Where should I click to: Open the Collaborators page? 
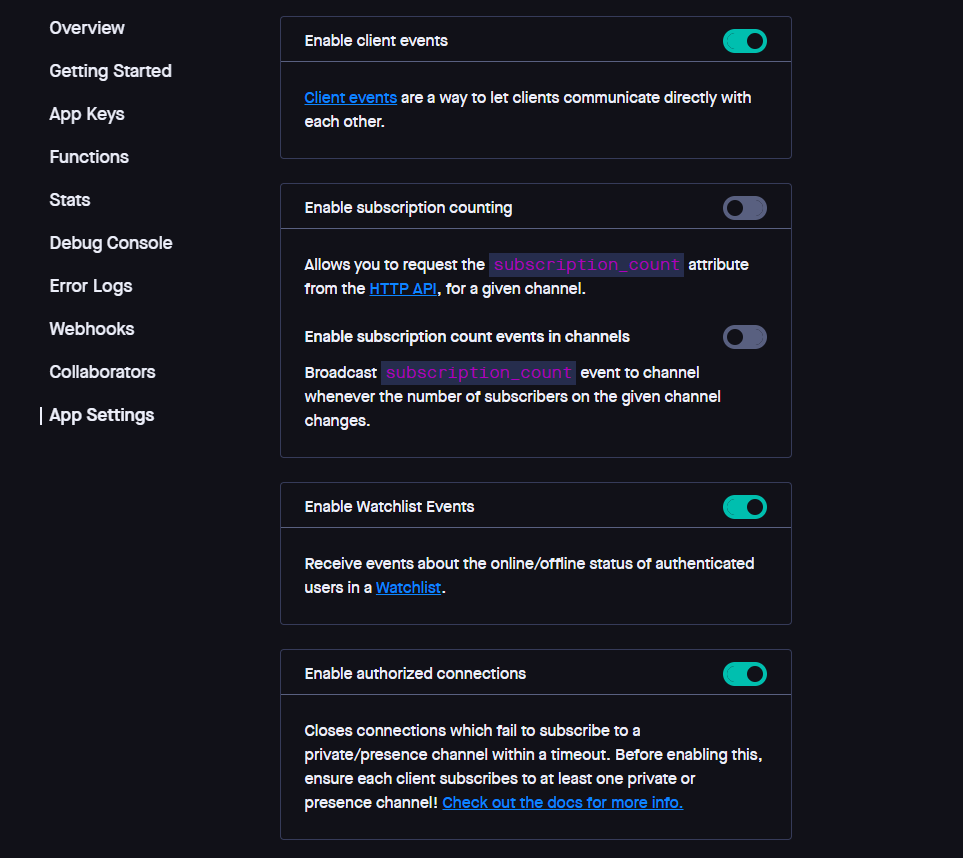(x=102, y=372)
